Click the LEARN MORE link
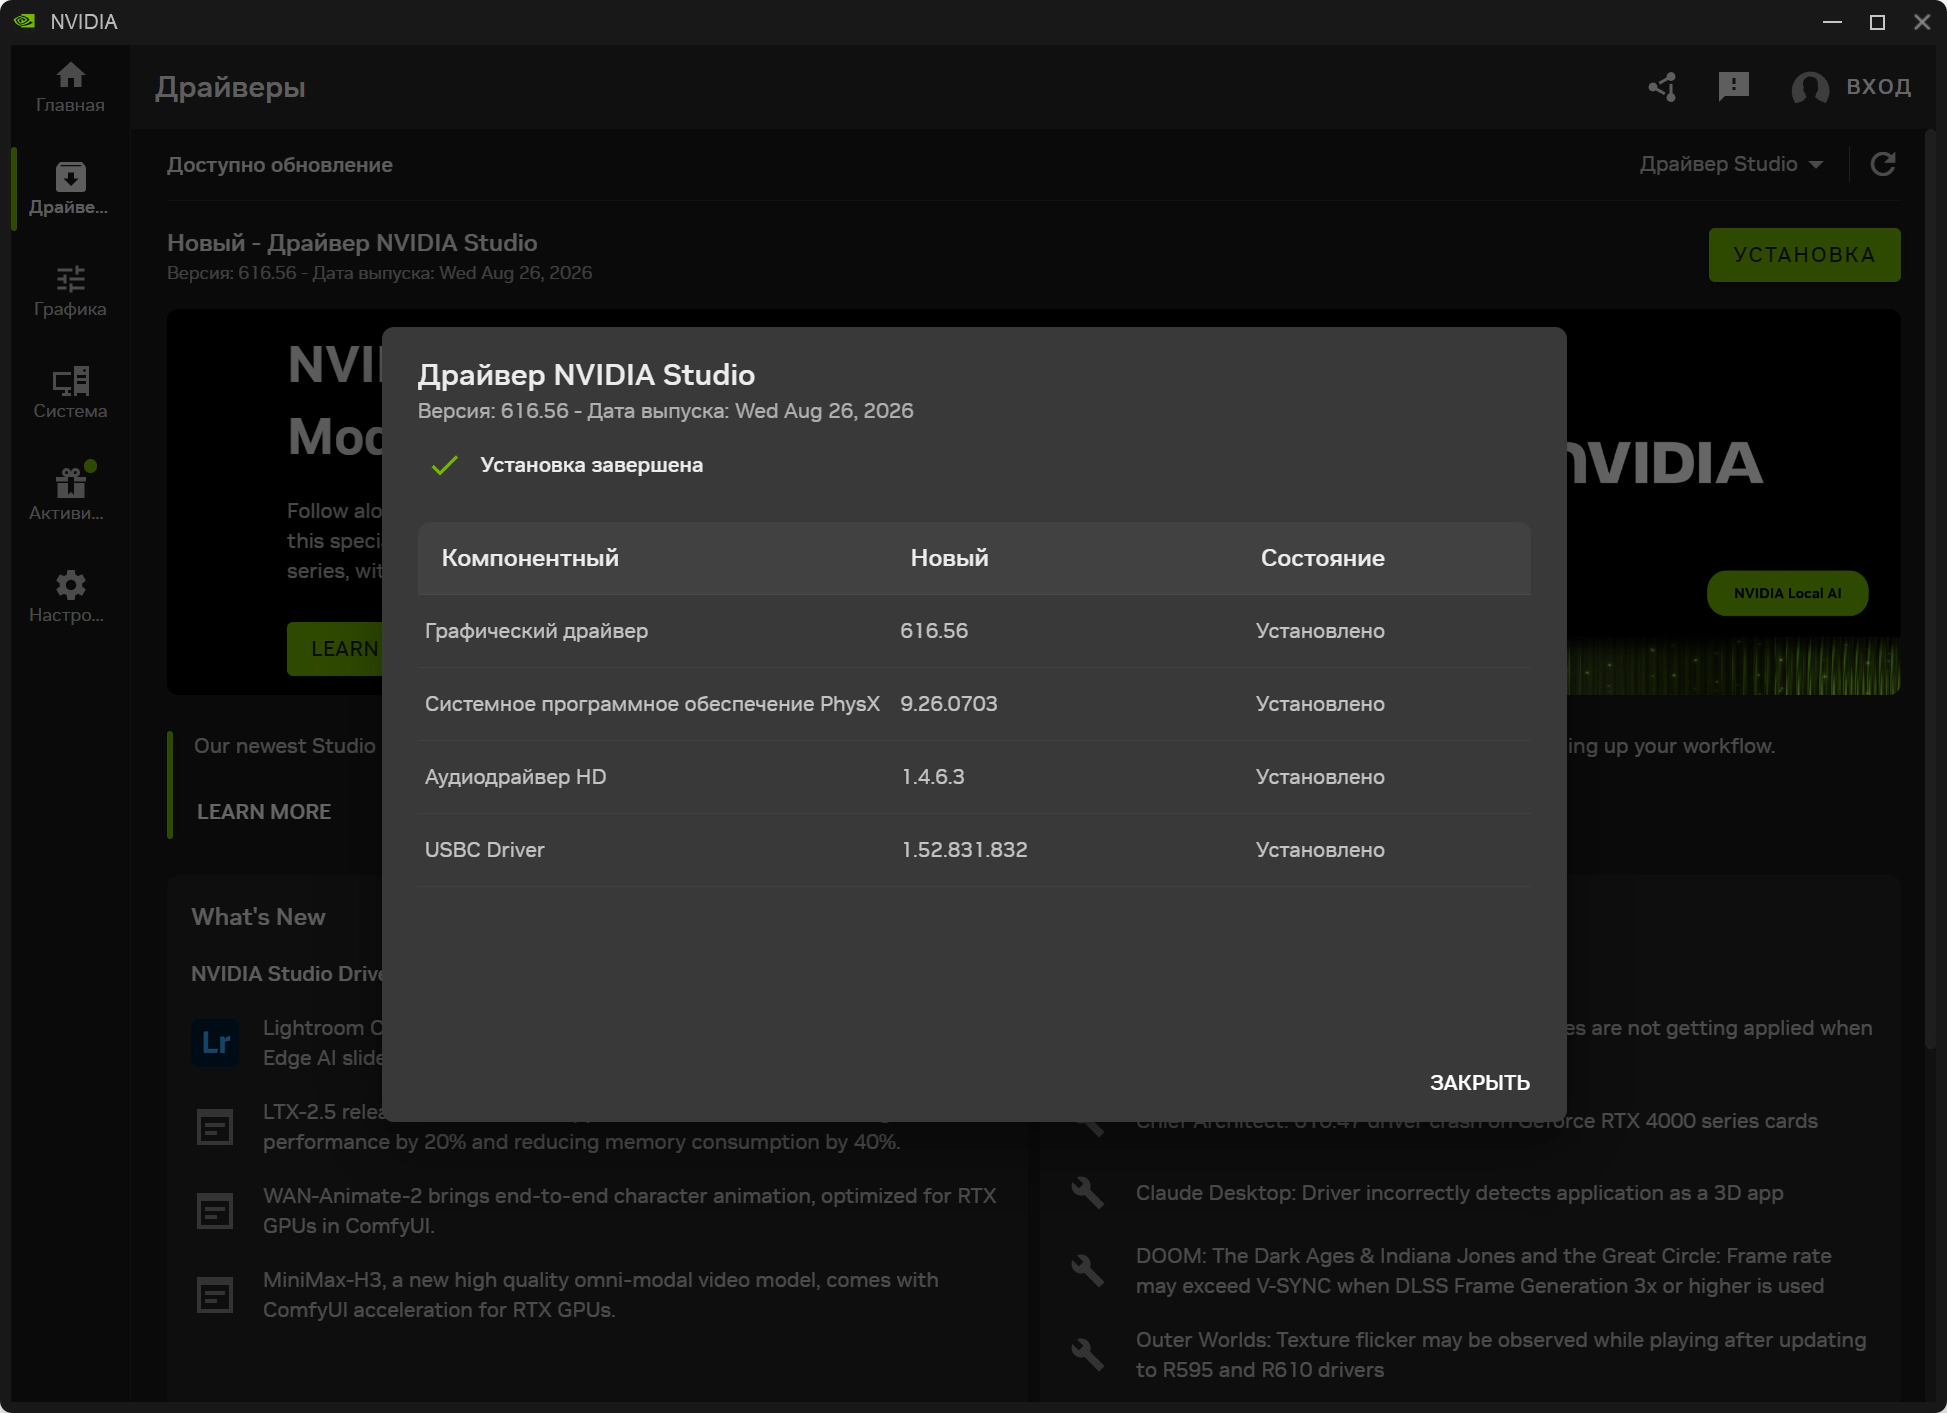Image resolution: width=1947 pixels, height=1413 pixels. [x=264, y=812]
